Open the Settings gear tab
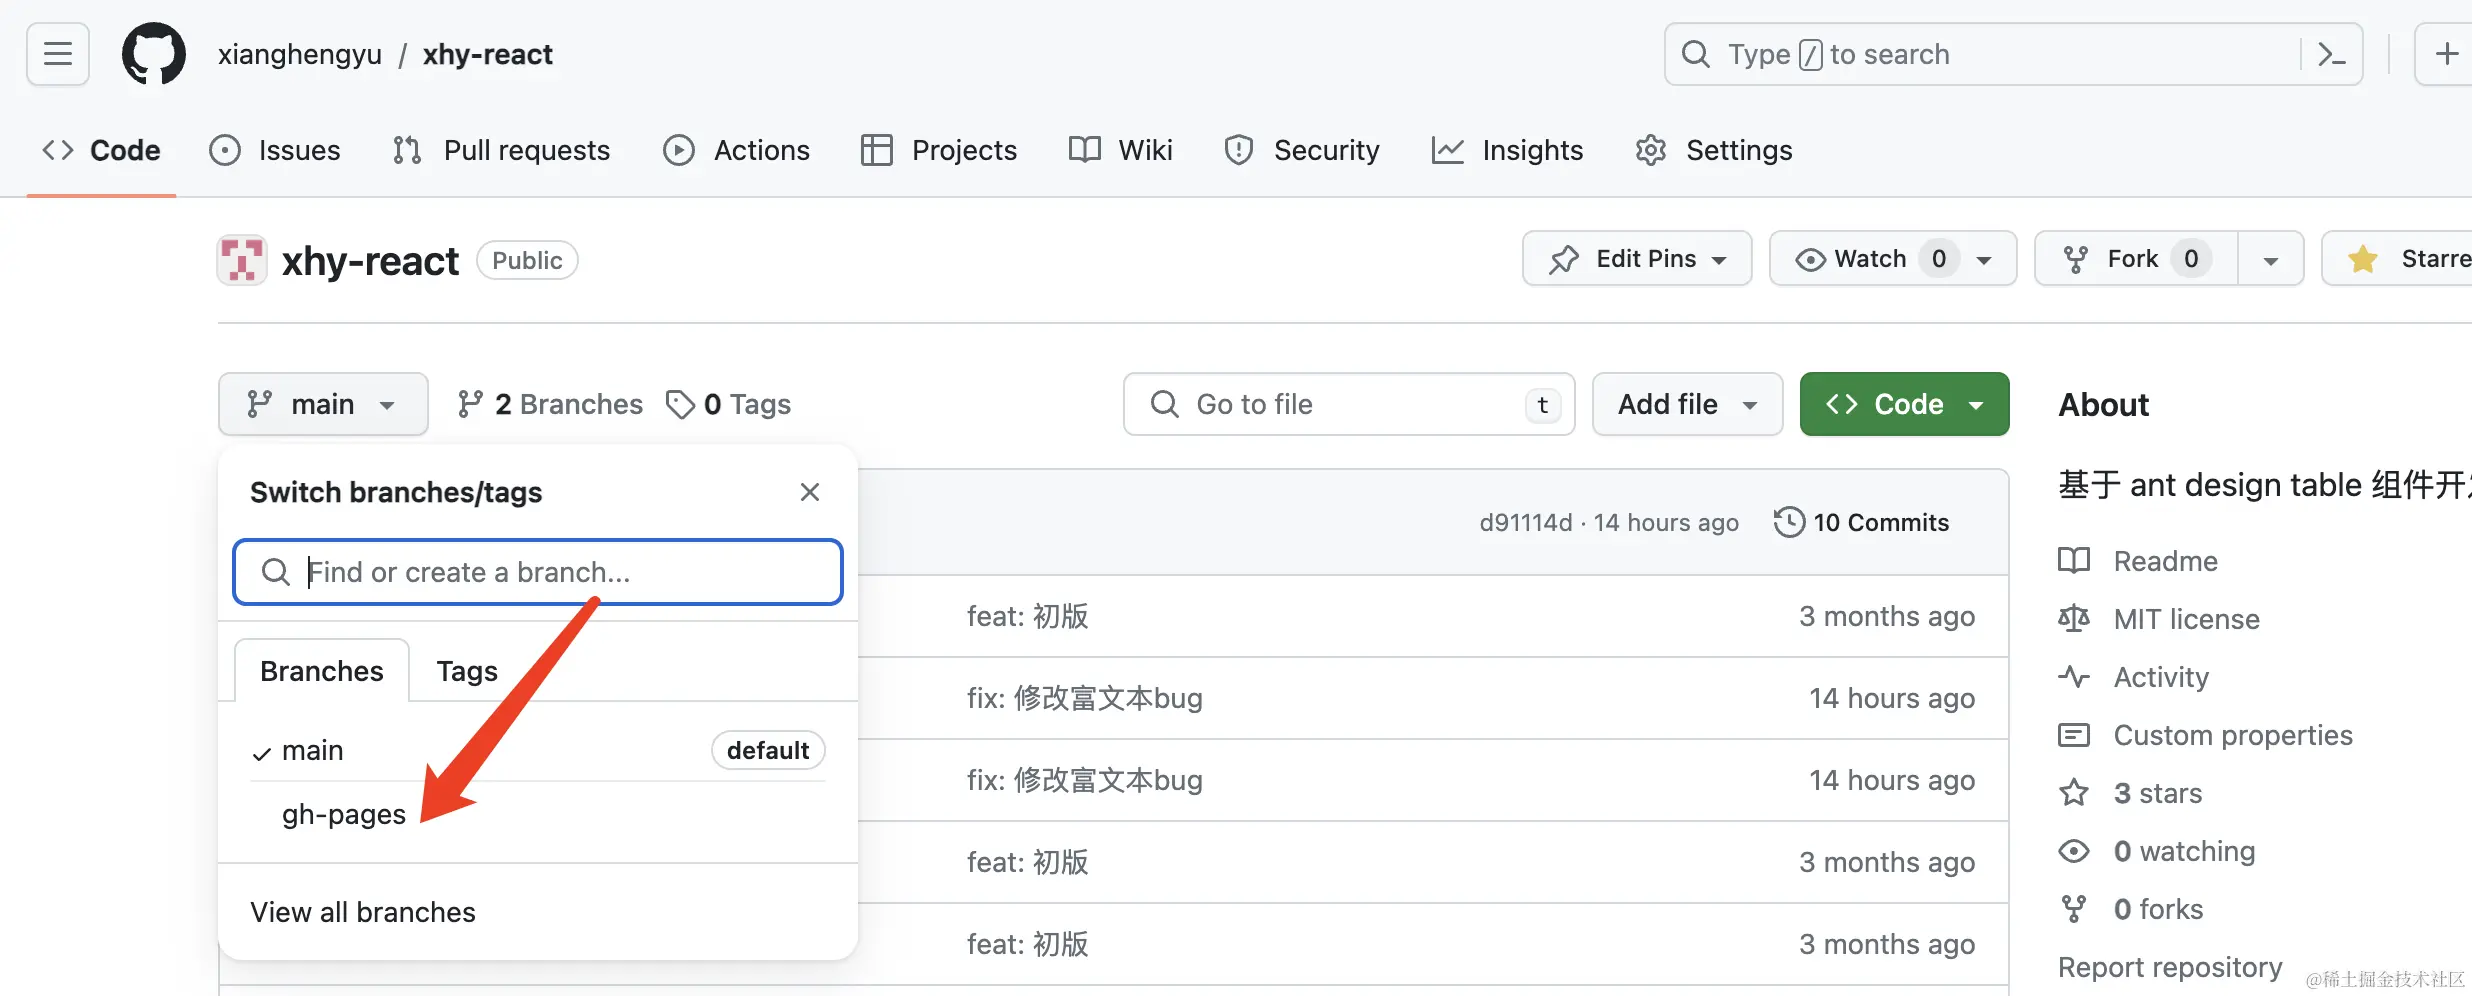2472x996 pixels. click(x=1714, y=150)
